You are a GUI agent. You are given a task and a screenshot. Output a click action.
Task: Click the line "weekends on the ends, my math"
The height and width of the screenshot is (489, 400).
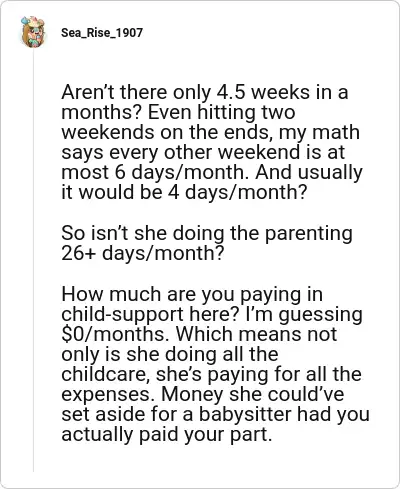point(210,132)
